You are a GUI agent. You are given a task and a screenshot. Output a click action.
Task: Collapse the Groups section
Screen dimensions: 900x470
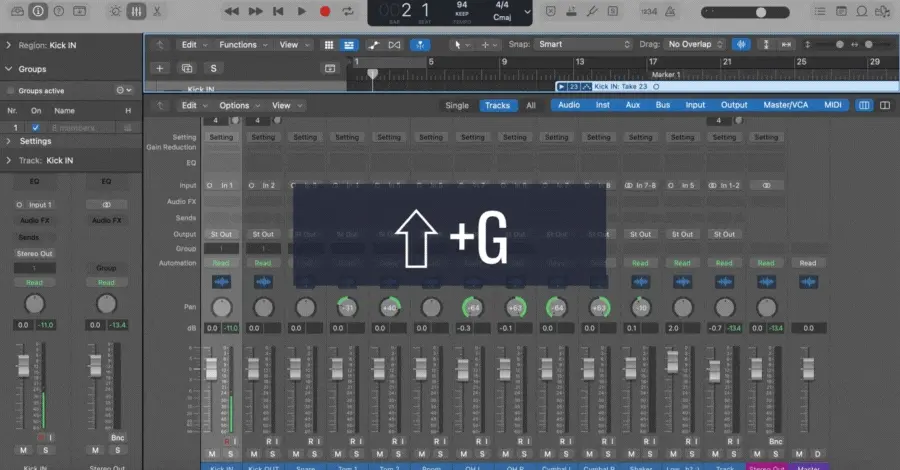click(9, 69)
